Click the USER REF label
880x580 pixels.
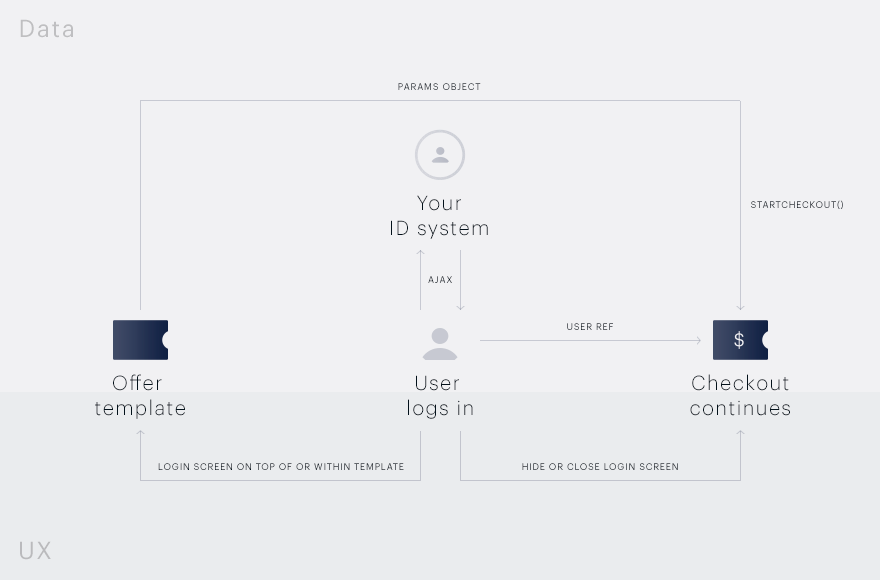[x=590, y=327]
